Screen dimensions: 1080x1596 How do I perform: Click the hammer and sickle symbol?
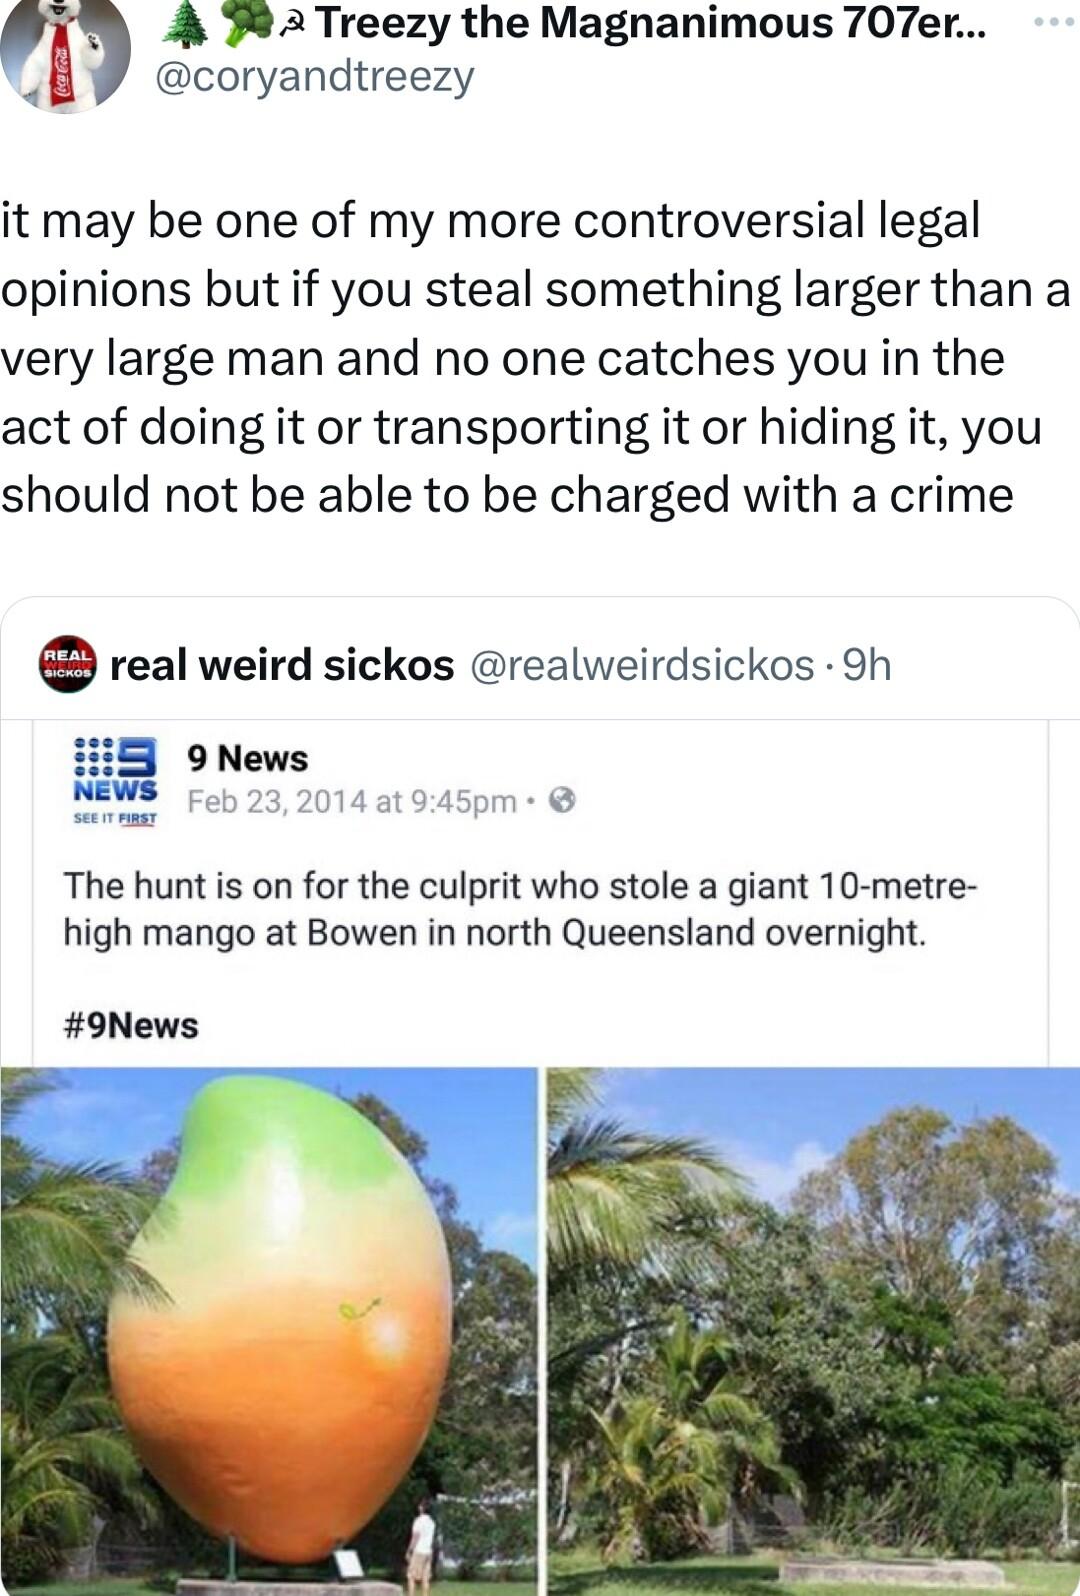293,25
